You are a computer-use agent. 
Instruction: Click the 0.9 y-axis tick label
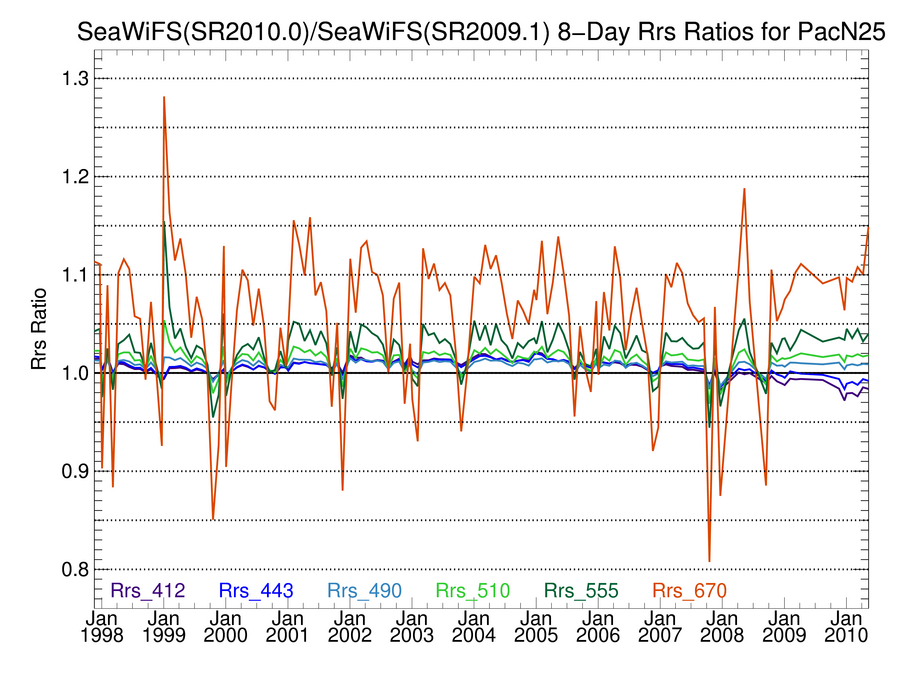(x=75, y=471)
